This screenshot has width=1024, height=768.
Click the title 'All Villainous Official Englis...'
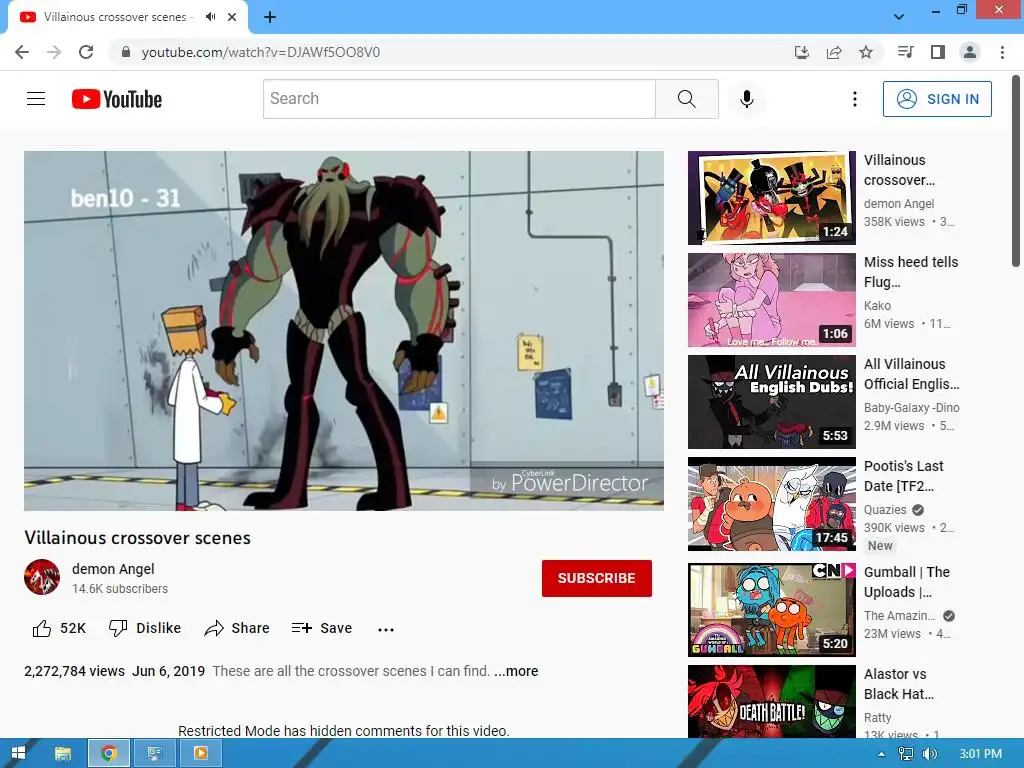[x=912, y=374]
